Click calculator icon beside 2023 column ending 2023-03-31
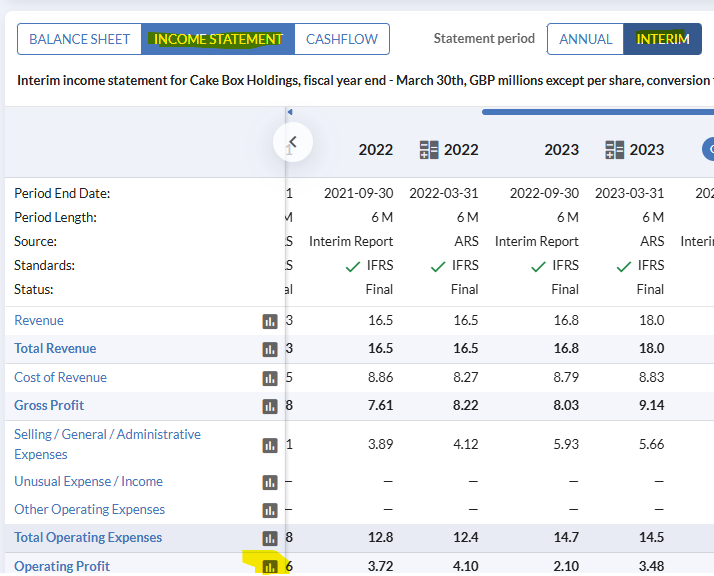Image resolution: width=714 pixels, height=576 pixels. (614, 150)
